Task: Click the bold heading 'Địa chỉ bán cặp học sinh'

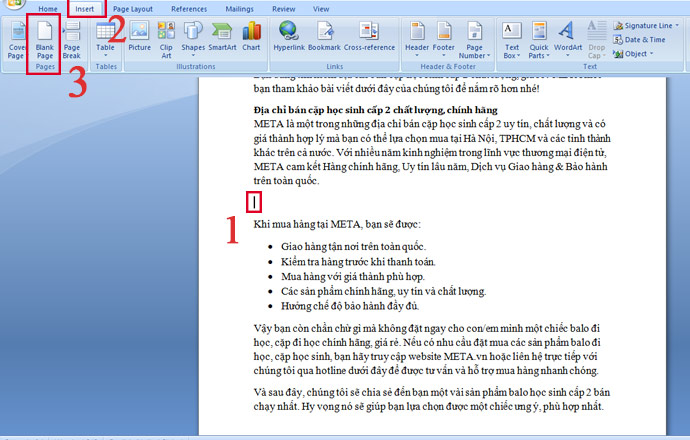Action: [x=375, y=110]
